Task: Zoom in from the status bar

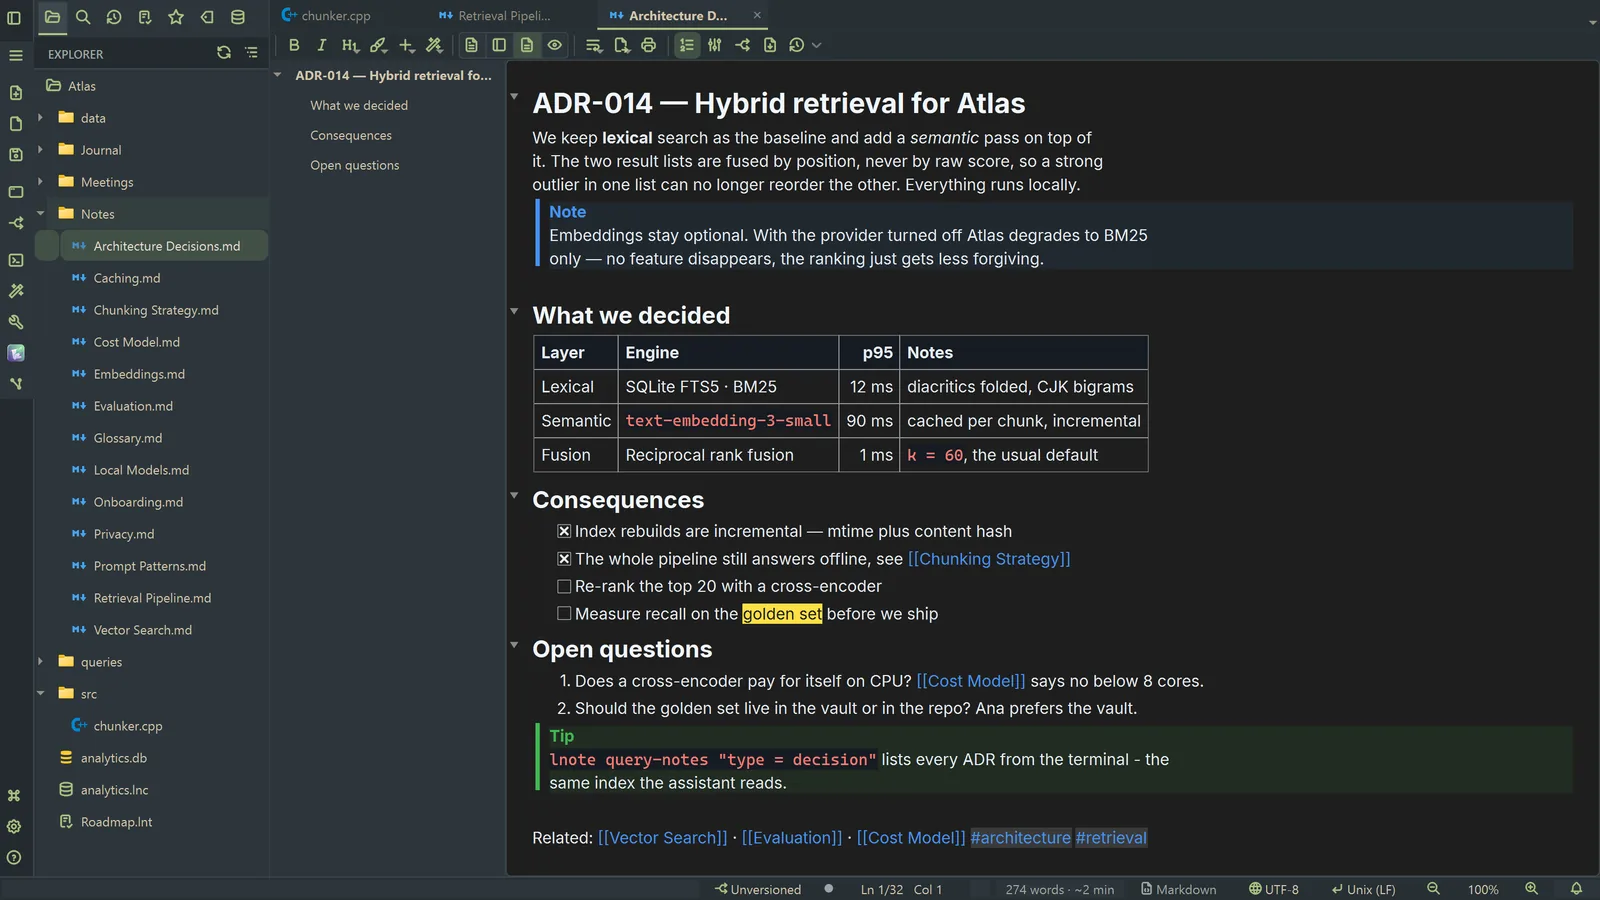Action: [1531, 889]
